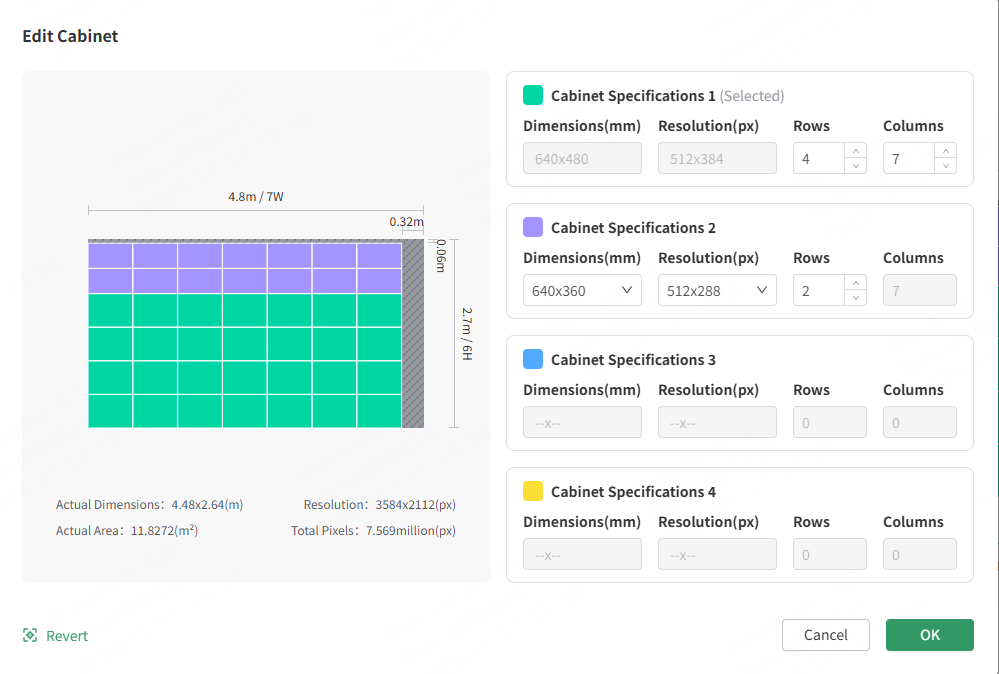Increase Rows for Cabinet Specifications 1
999x674 pixels.
pyautogui.click(x=855, y=151)
